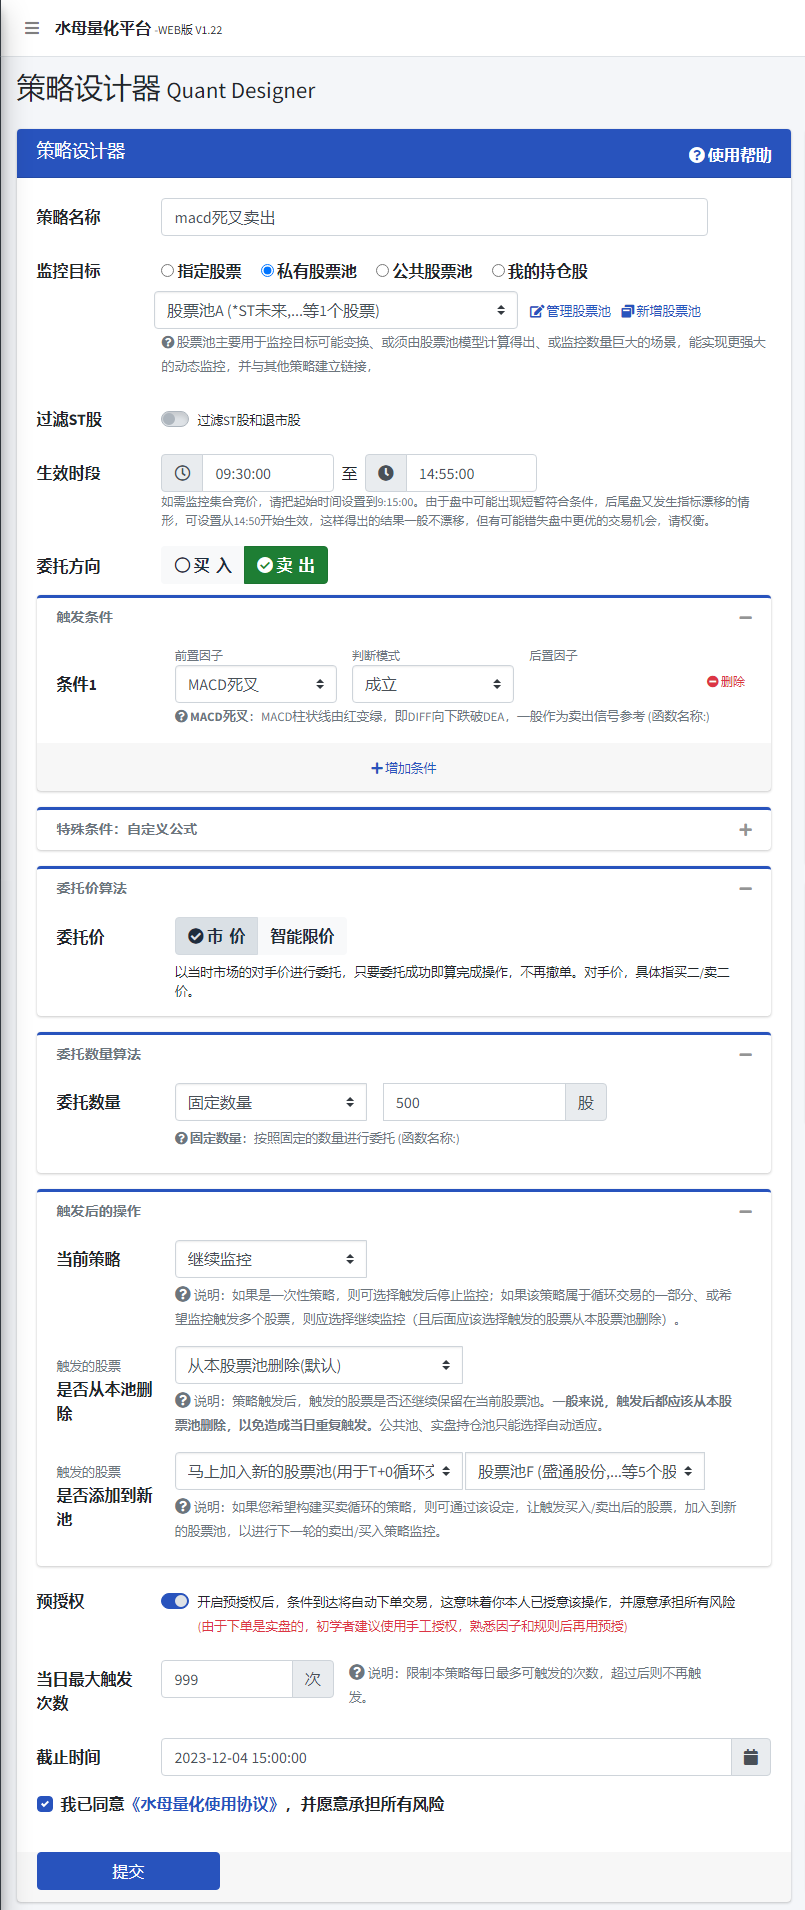Switch 委托价 to 智能限价

pos(302,936)
